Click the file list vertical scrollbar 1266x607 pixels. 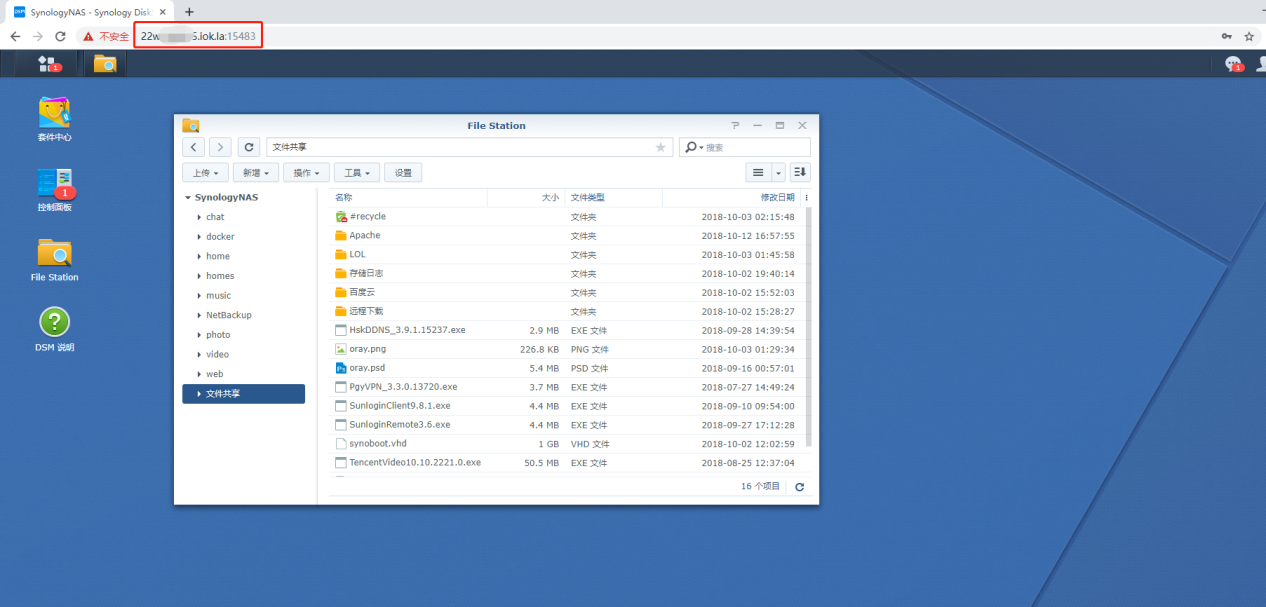(809, 328)
